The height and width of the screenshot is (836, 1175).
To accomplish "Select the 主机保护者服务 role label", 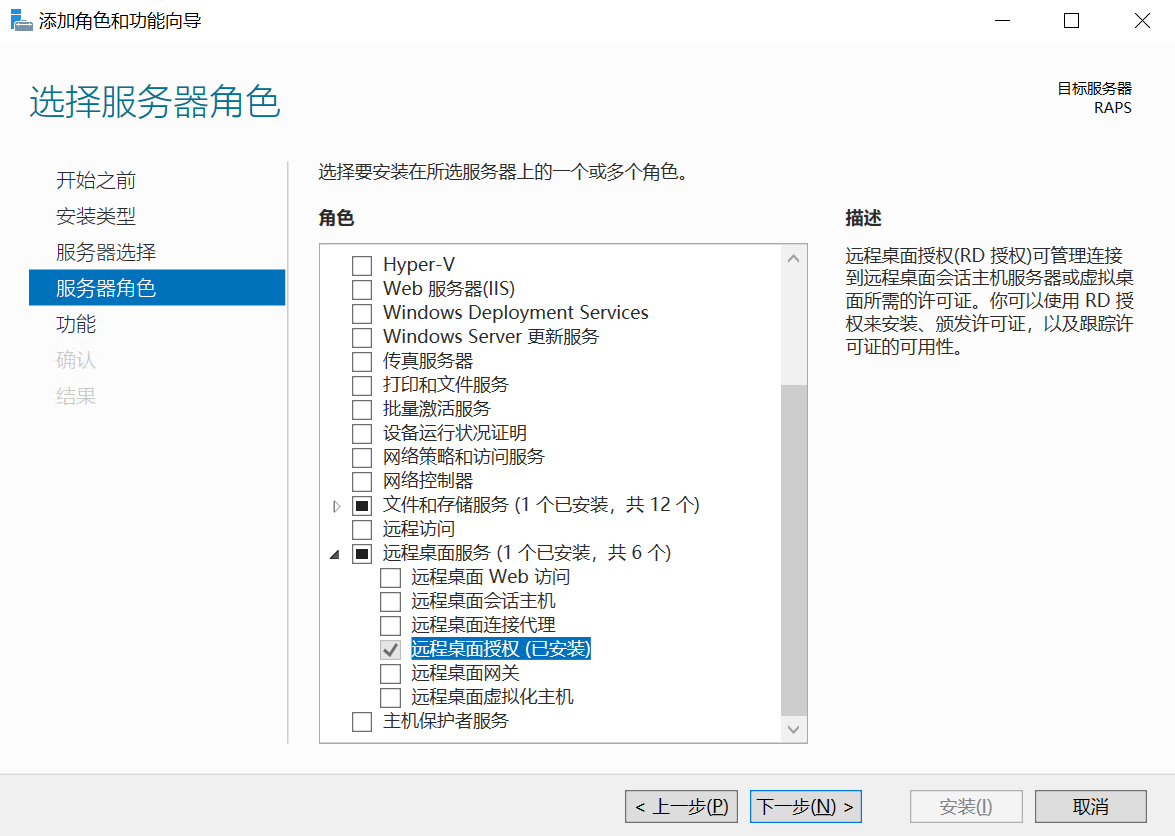I will tap(445, 721).
